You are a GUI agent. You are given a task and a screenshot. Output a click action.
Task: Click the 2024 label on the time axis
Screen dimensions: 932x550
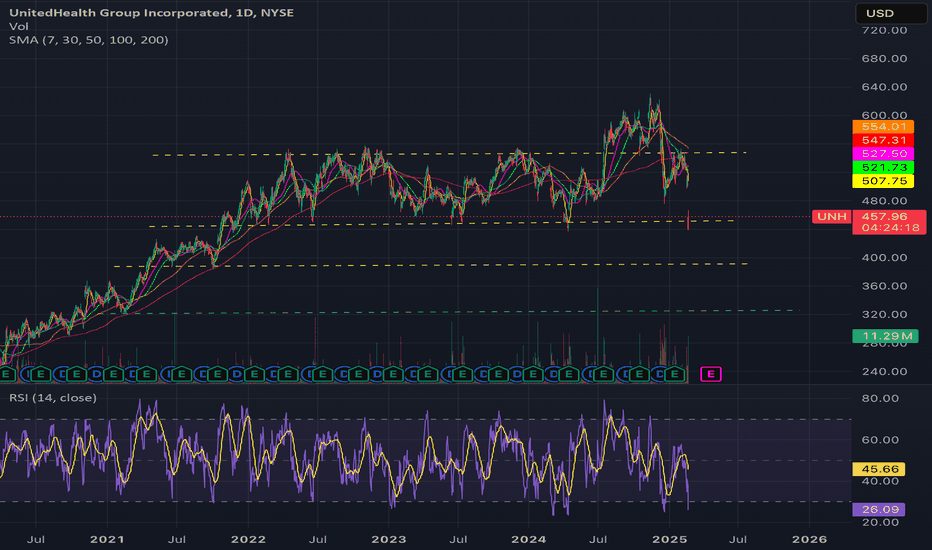point(528,539)
